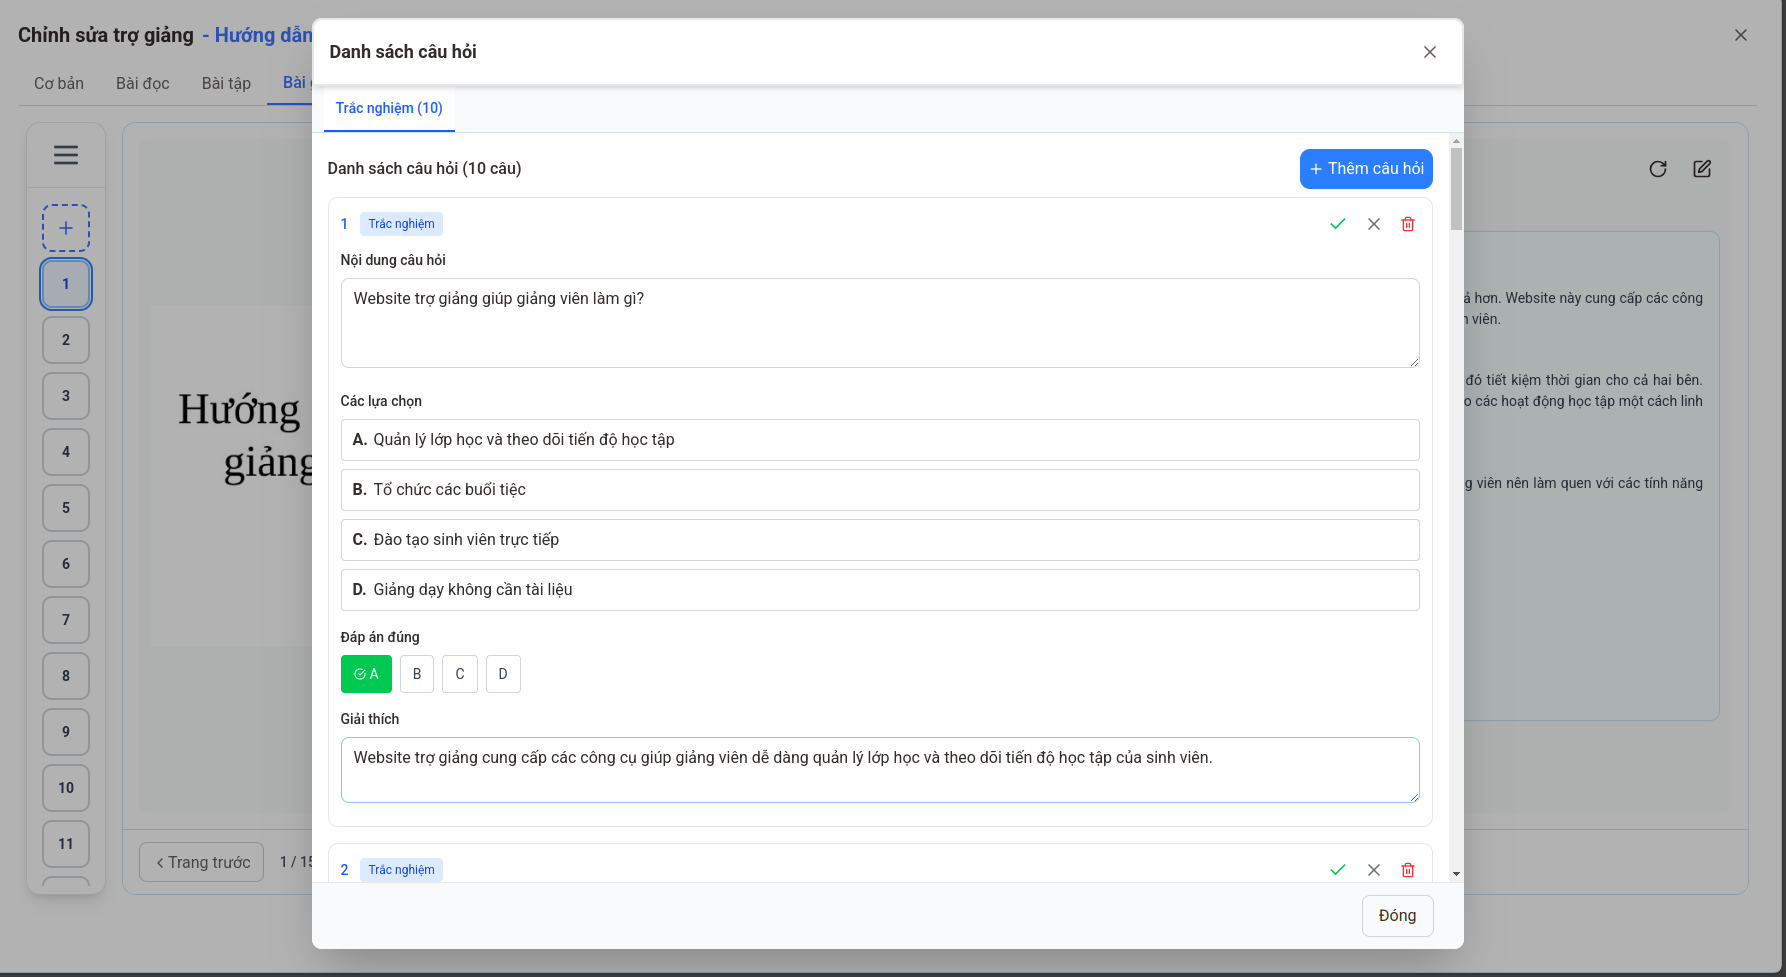Select answer B as correct answer
This screenshot has width=1786, height=977.
[417, 674]
